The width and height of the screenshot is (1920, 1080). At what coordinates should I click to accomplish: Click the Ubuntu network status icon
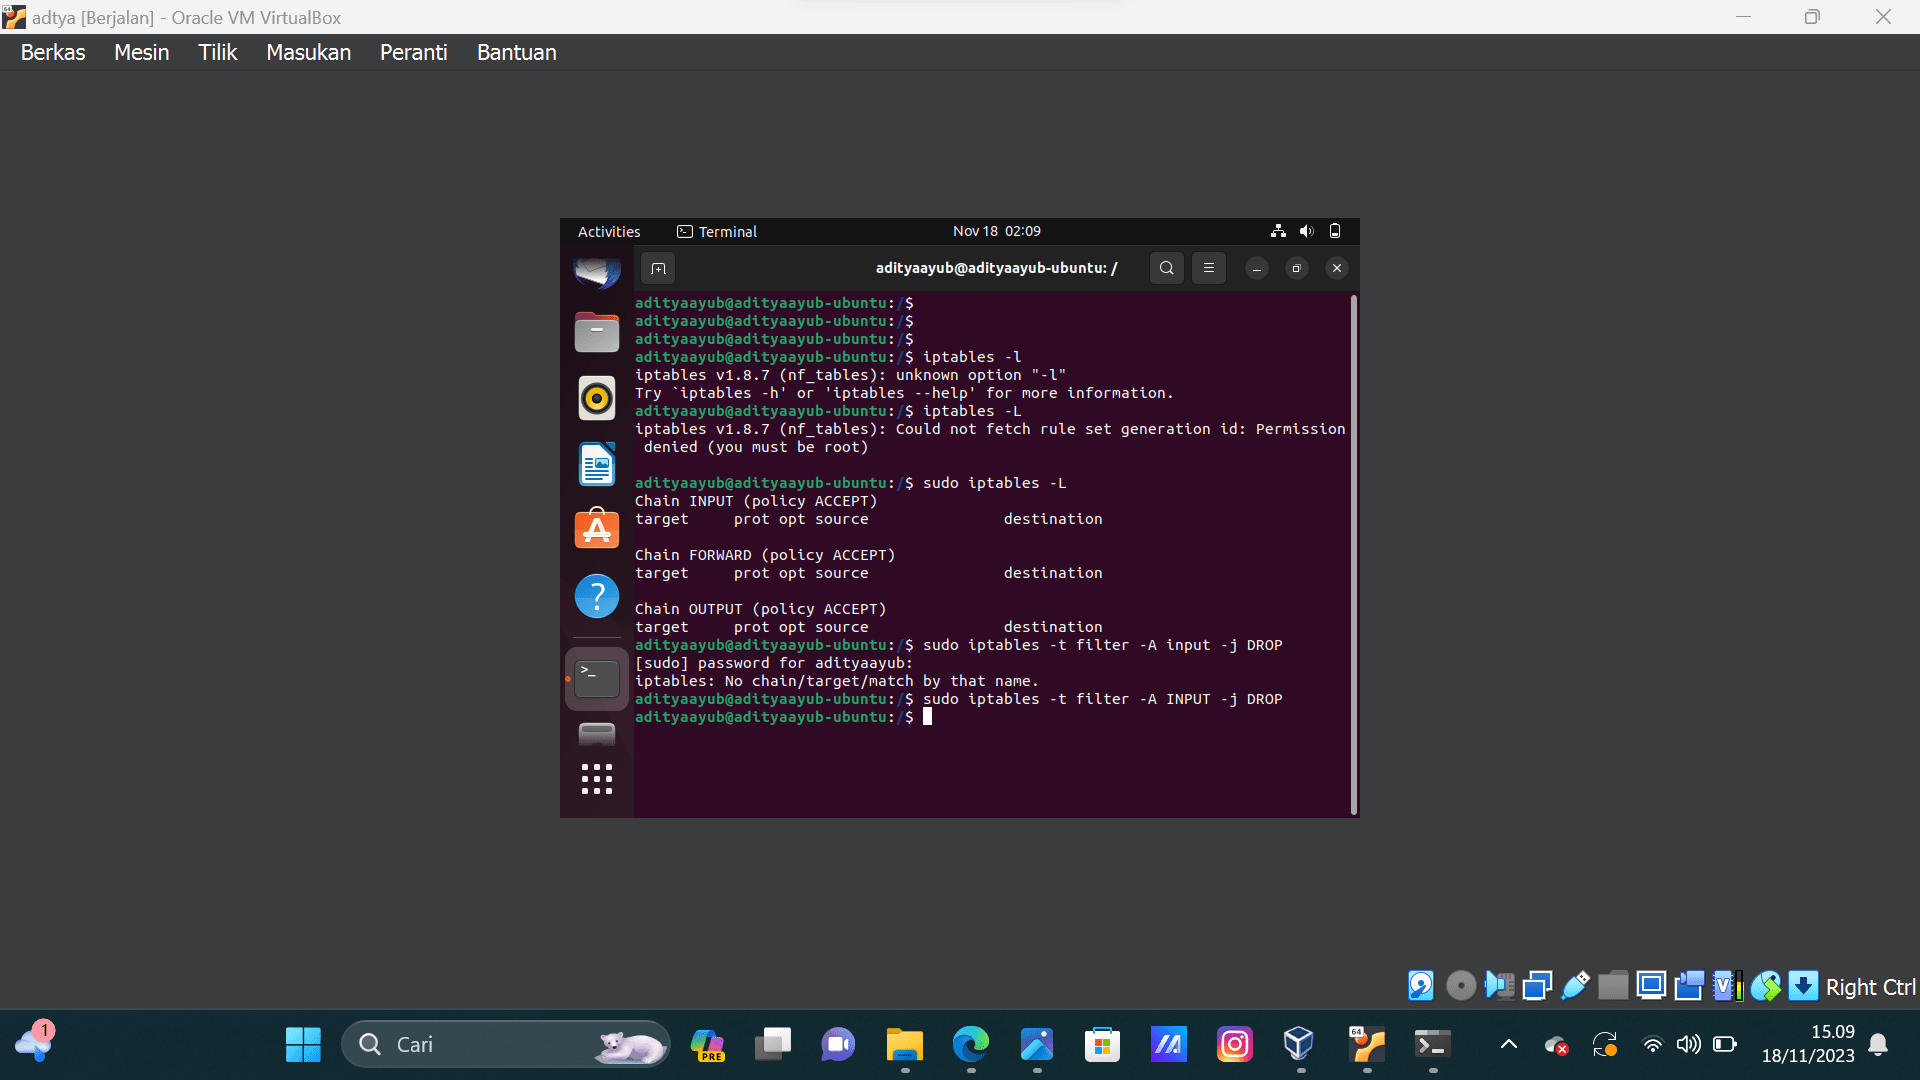pos(1278,231)
